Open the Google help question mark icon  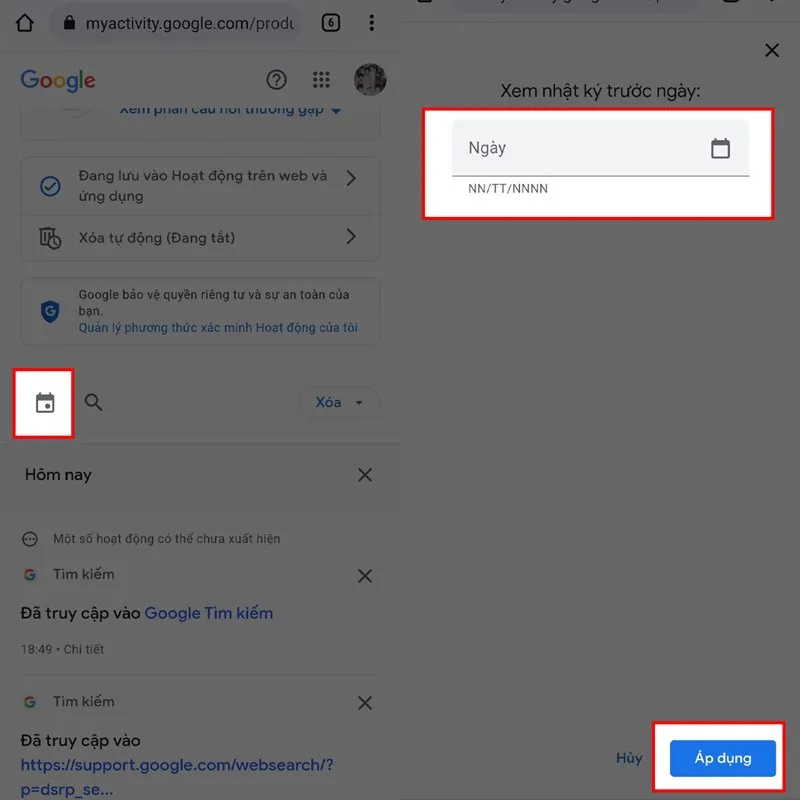(x=277, y=80)
